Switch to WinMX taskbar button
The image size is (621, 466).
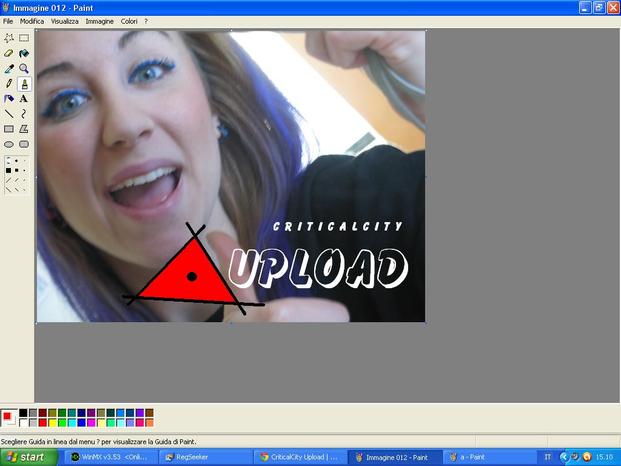110,457
